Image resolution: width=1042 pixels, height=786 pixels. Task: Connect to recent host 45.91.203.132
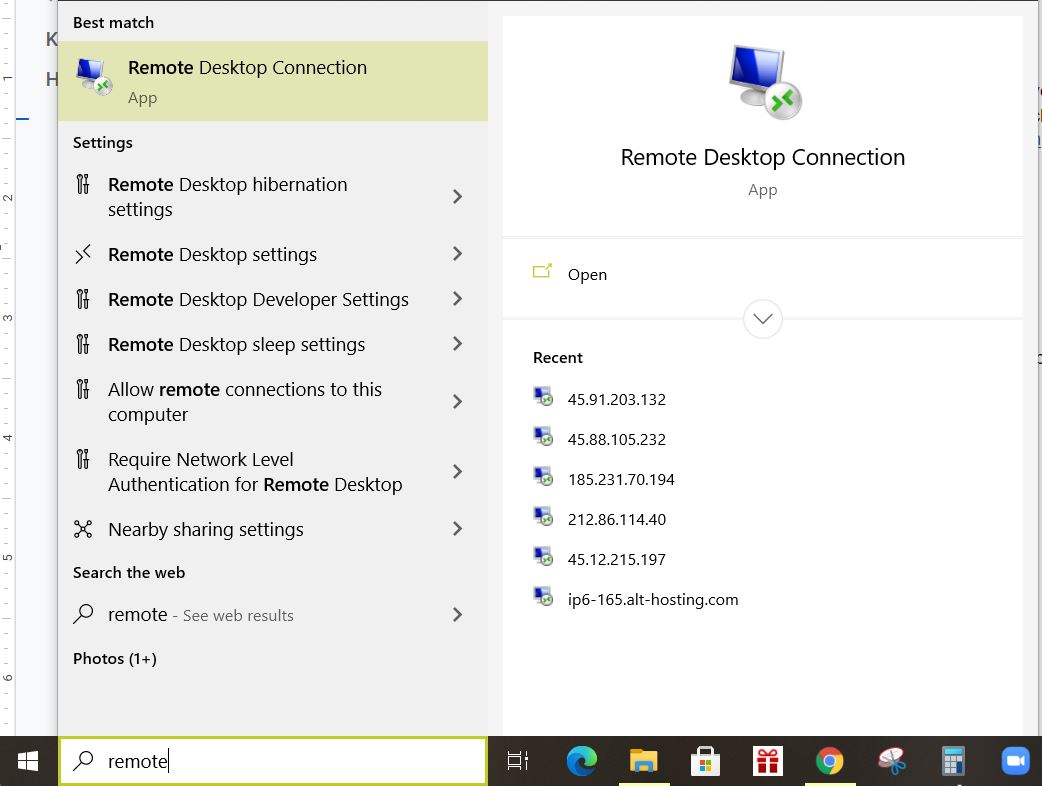616,399
